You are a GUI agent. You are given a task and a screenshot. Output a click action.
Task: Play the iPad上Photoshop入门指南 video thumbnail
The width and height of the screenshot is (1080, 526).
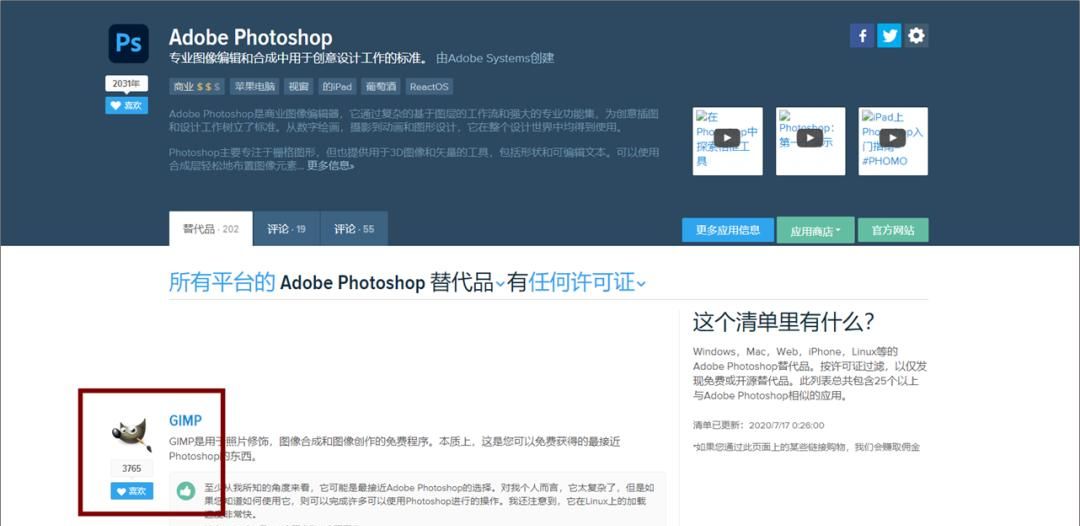coord(893,141)
